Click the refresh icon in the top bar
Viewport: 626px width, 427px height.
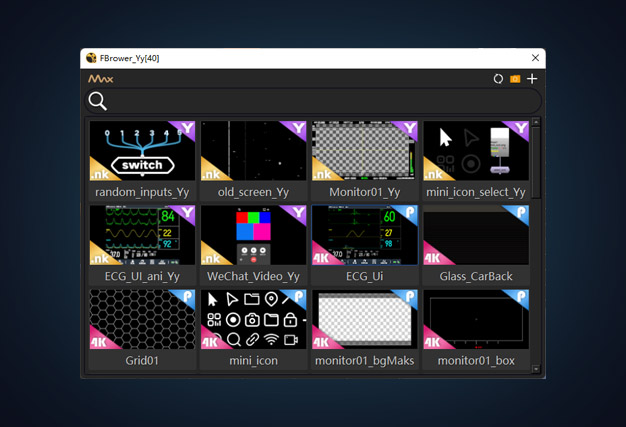tap(498, 79)
